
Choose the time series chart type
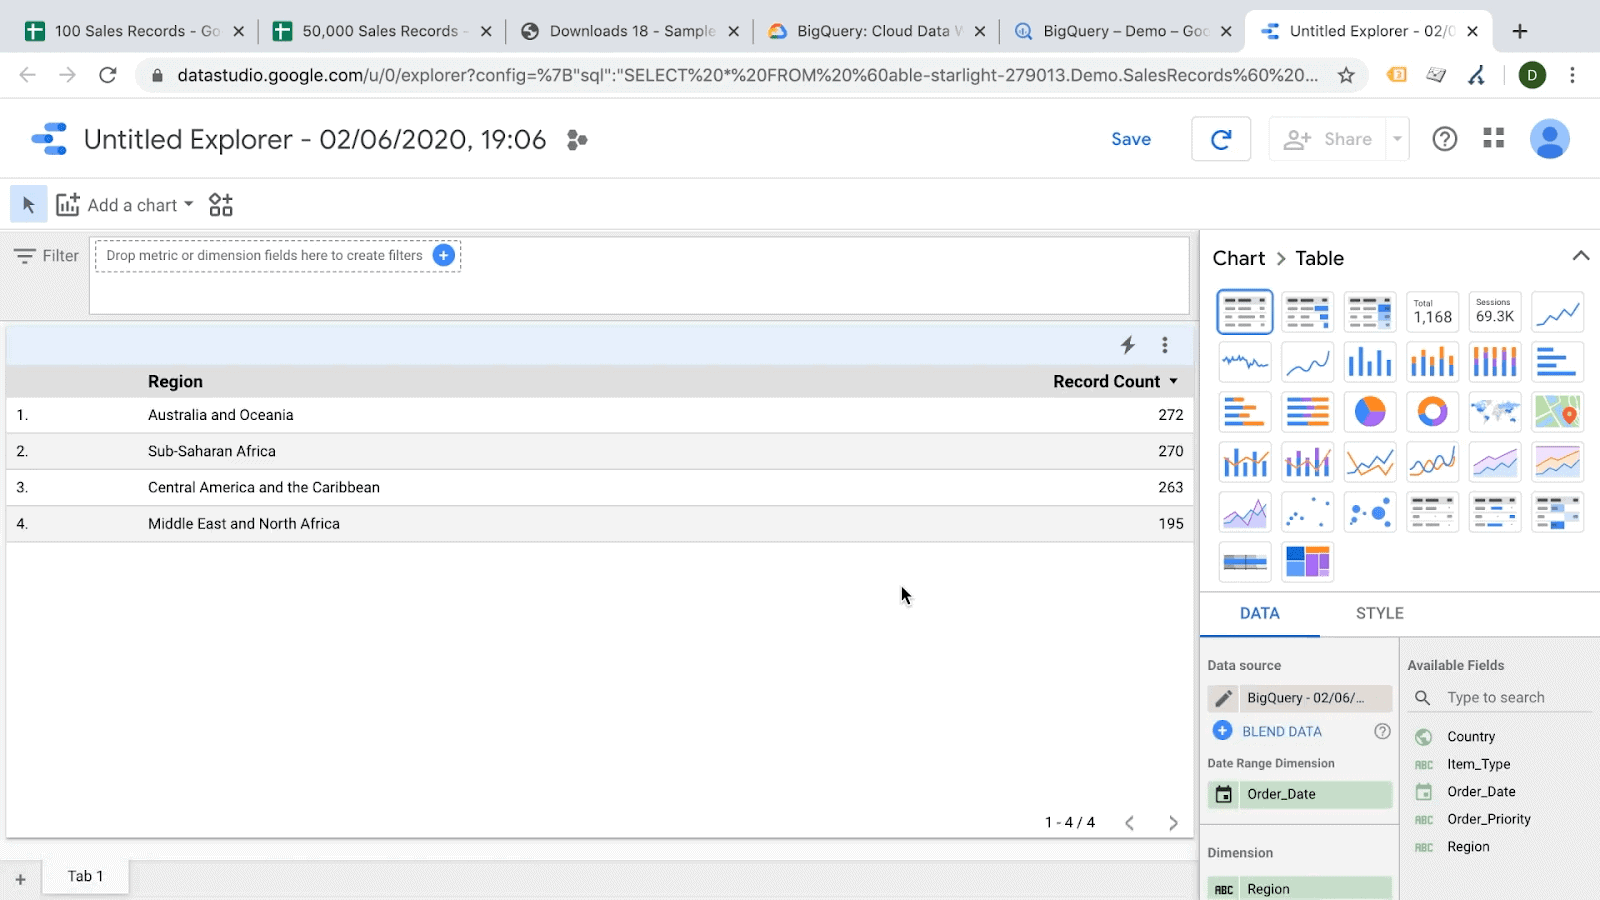[1556, 311]
